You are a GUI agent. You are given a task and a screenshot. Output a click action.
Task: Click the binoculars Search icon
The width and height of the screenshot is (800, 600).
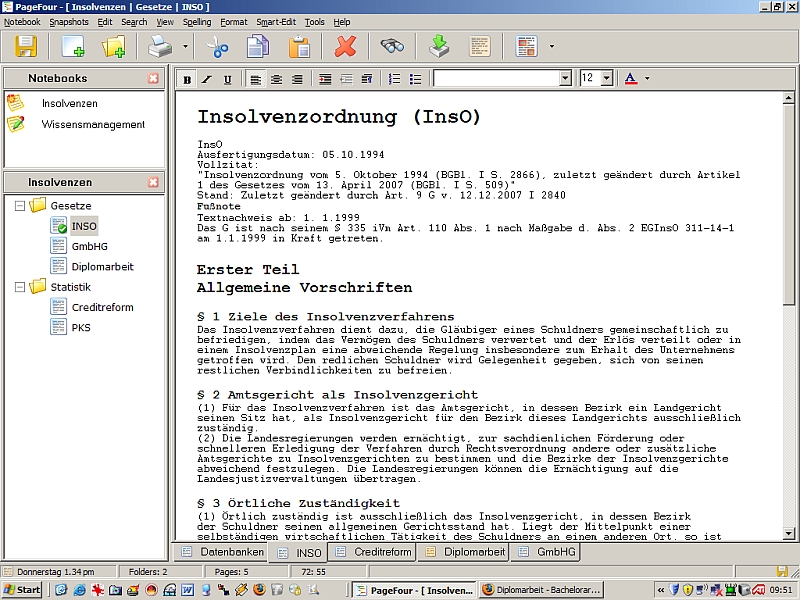pyautogui.click(x=392, y=46)
